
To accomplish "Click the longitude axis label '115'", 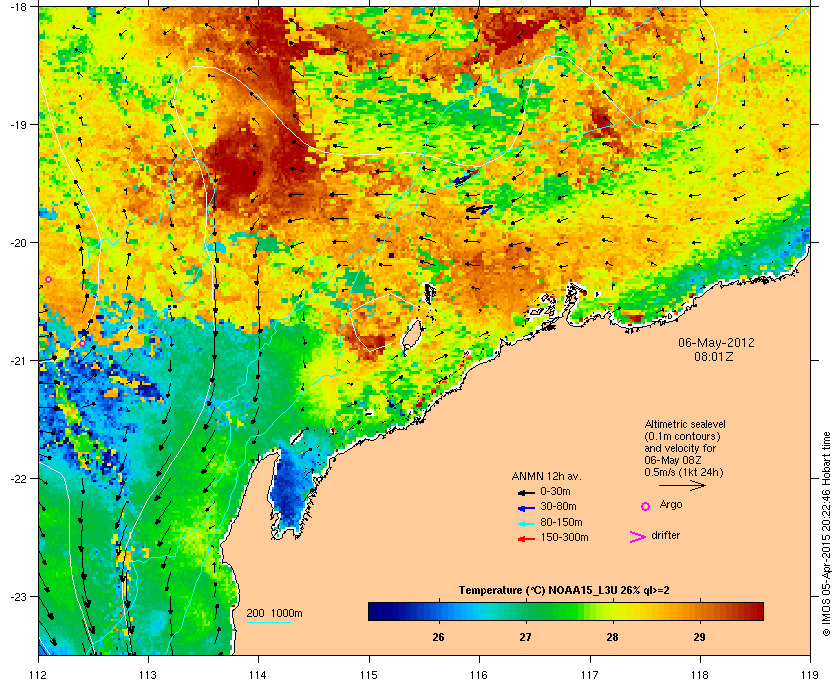I will [x=369, y=675].
